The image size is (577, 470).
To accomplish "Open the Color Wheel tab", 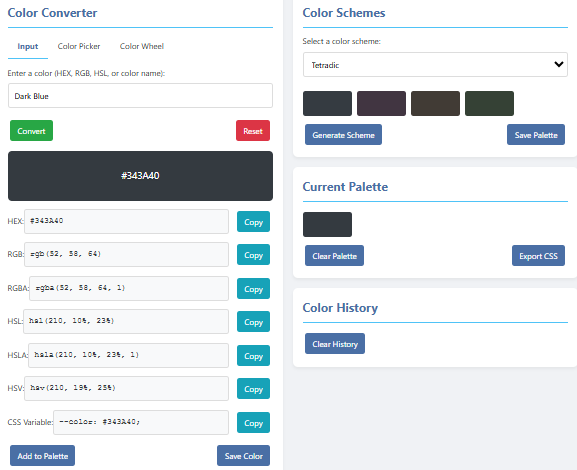I will (x=142, y=46).
